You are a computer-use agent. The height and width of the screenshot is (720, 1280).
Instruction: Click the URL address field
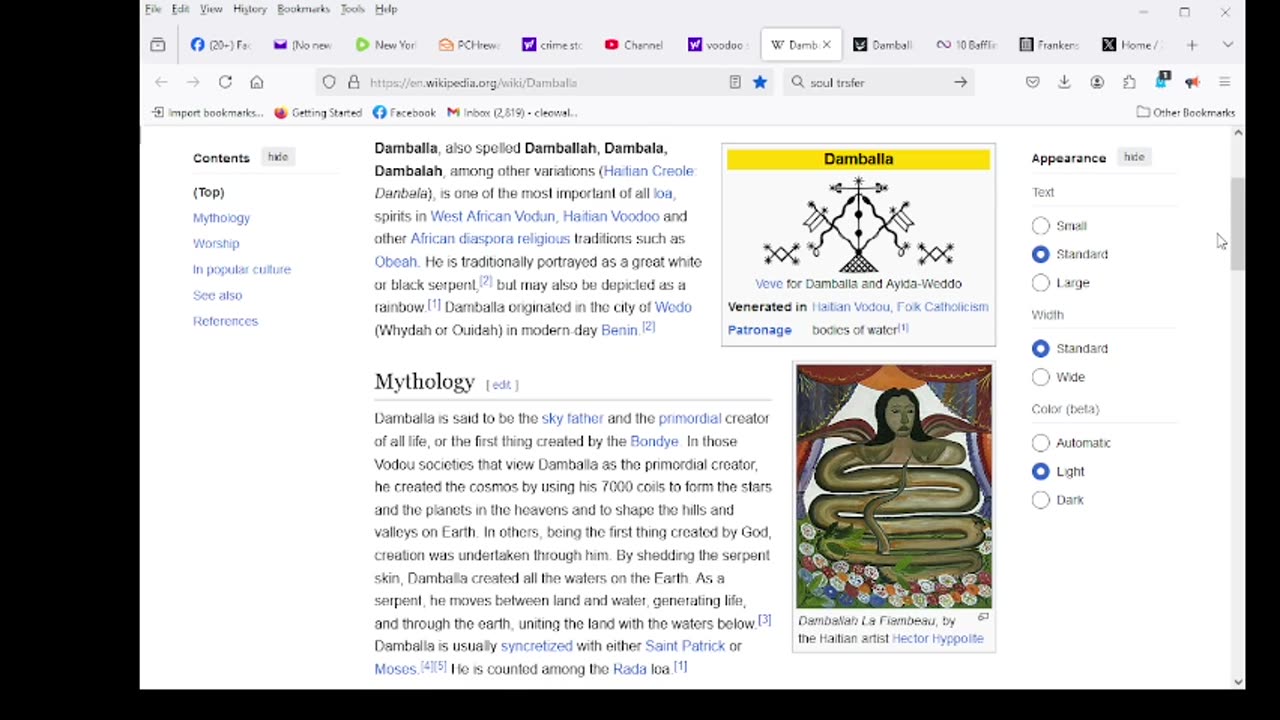545,82
